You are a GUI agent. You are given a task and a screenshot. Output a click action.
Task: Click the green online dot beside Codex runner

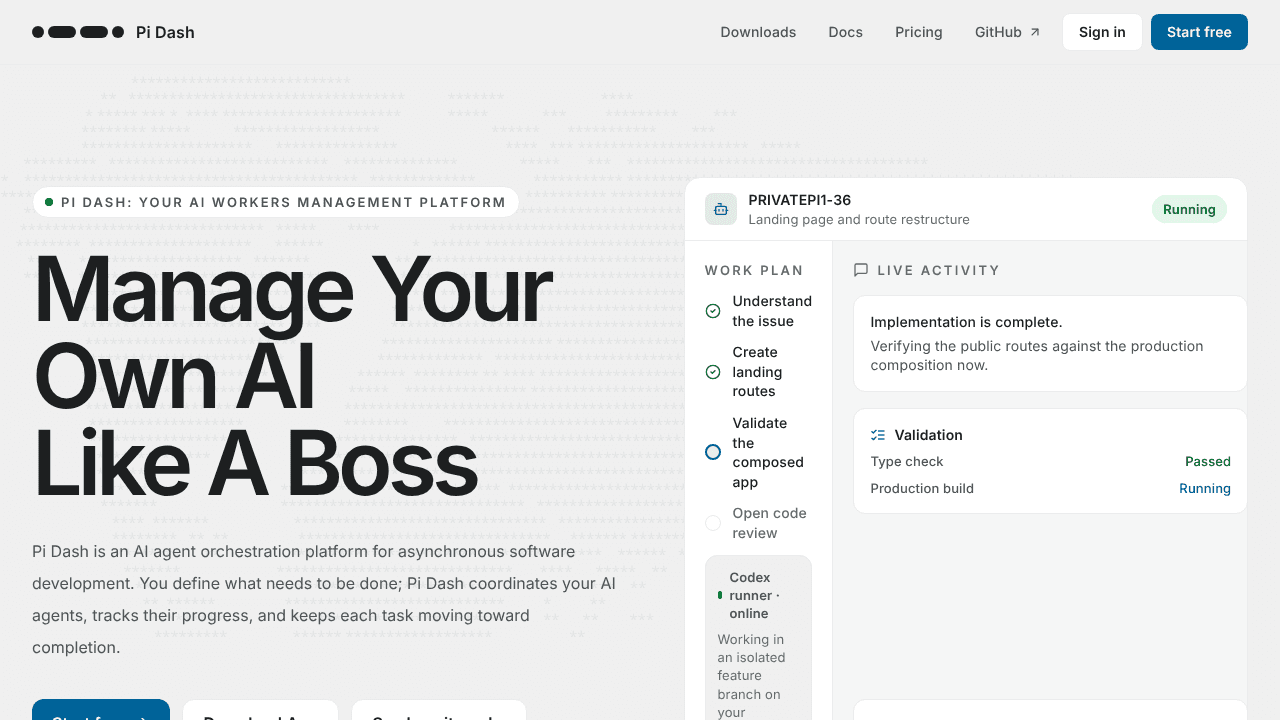tap(720, 595)
